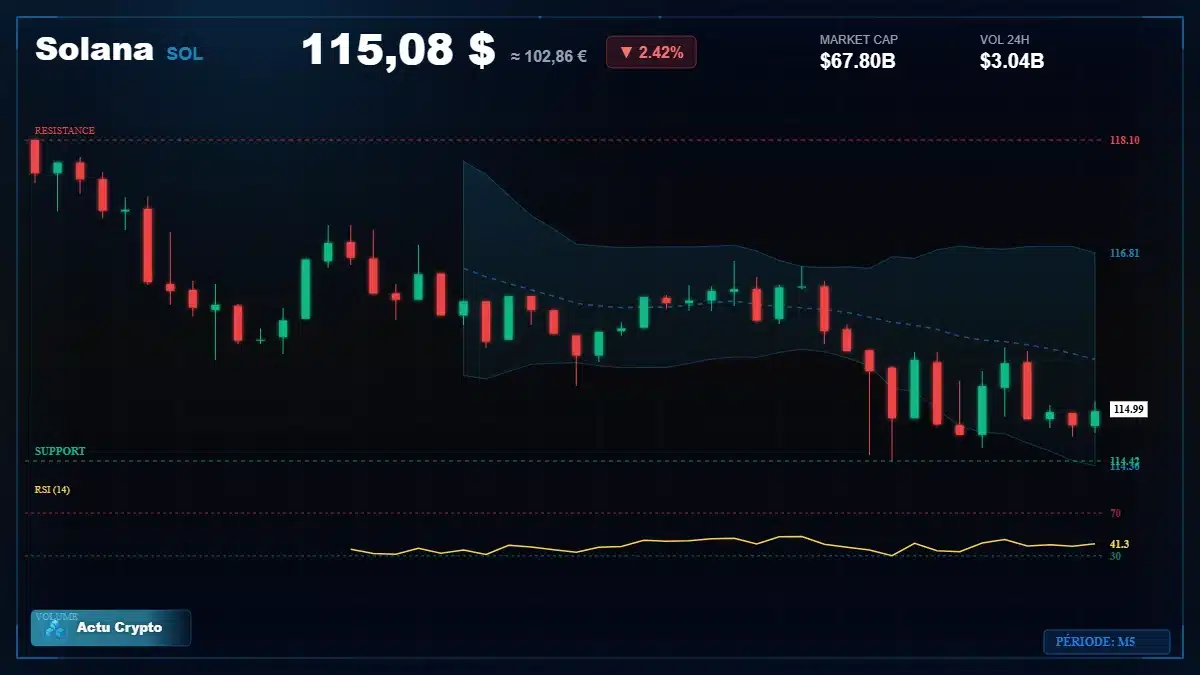Select the $67.80B market cap value
The height and width of the screenshot is (675, 1200).
click(x=857, y=61)
